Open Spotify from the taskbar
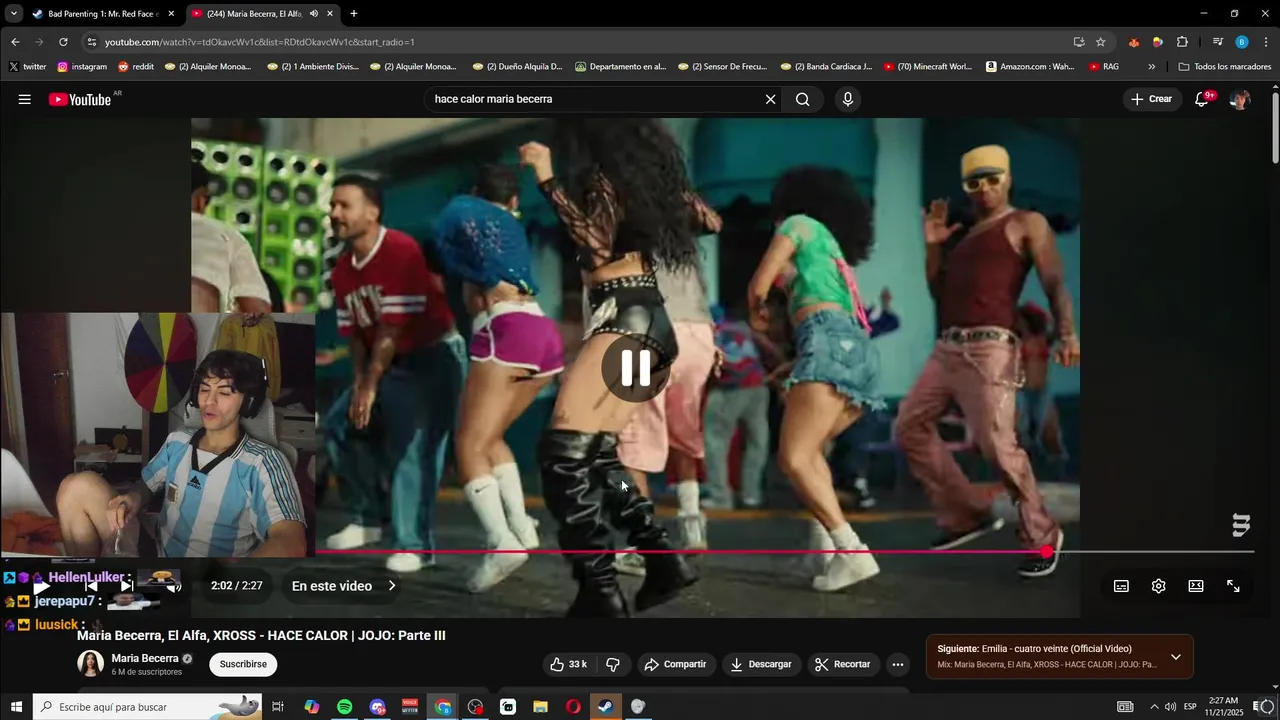The height and width of the screenshot is (720, 1280). point(345,707)
